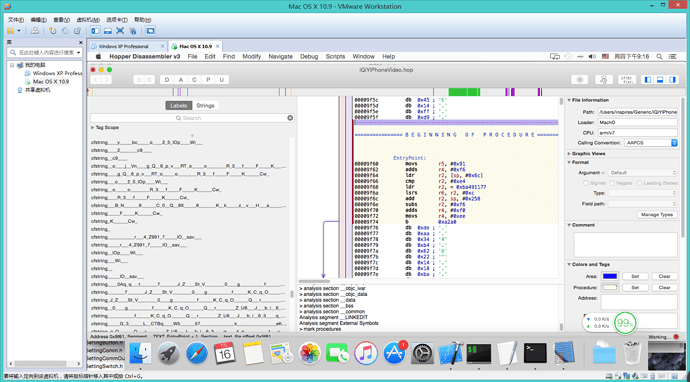
Task: Click VMware revert snapshot icon
Action: [65, 31]
